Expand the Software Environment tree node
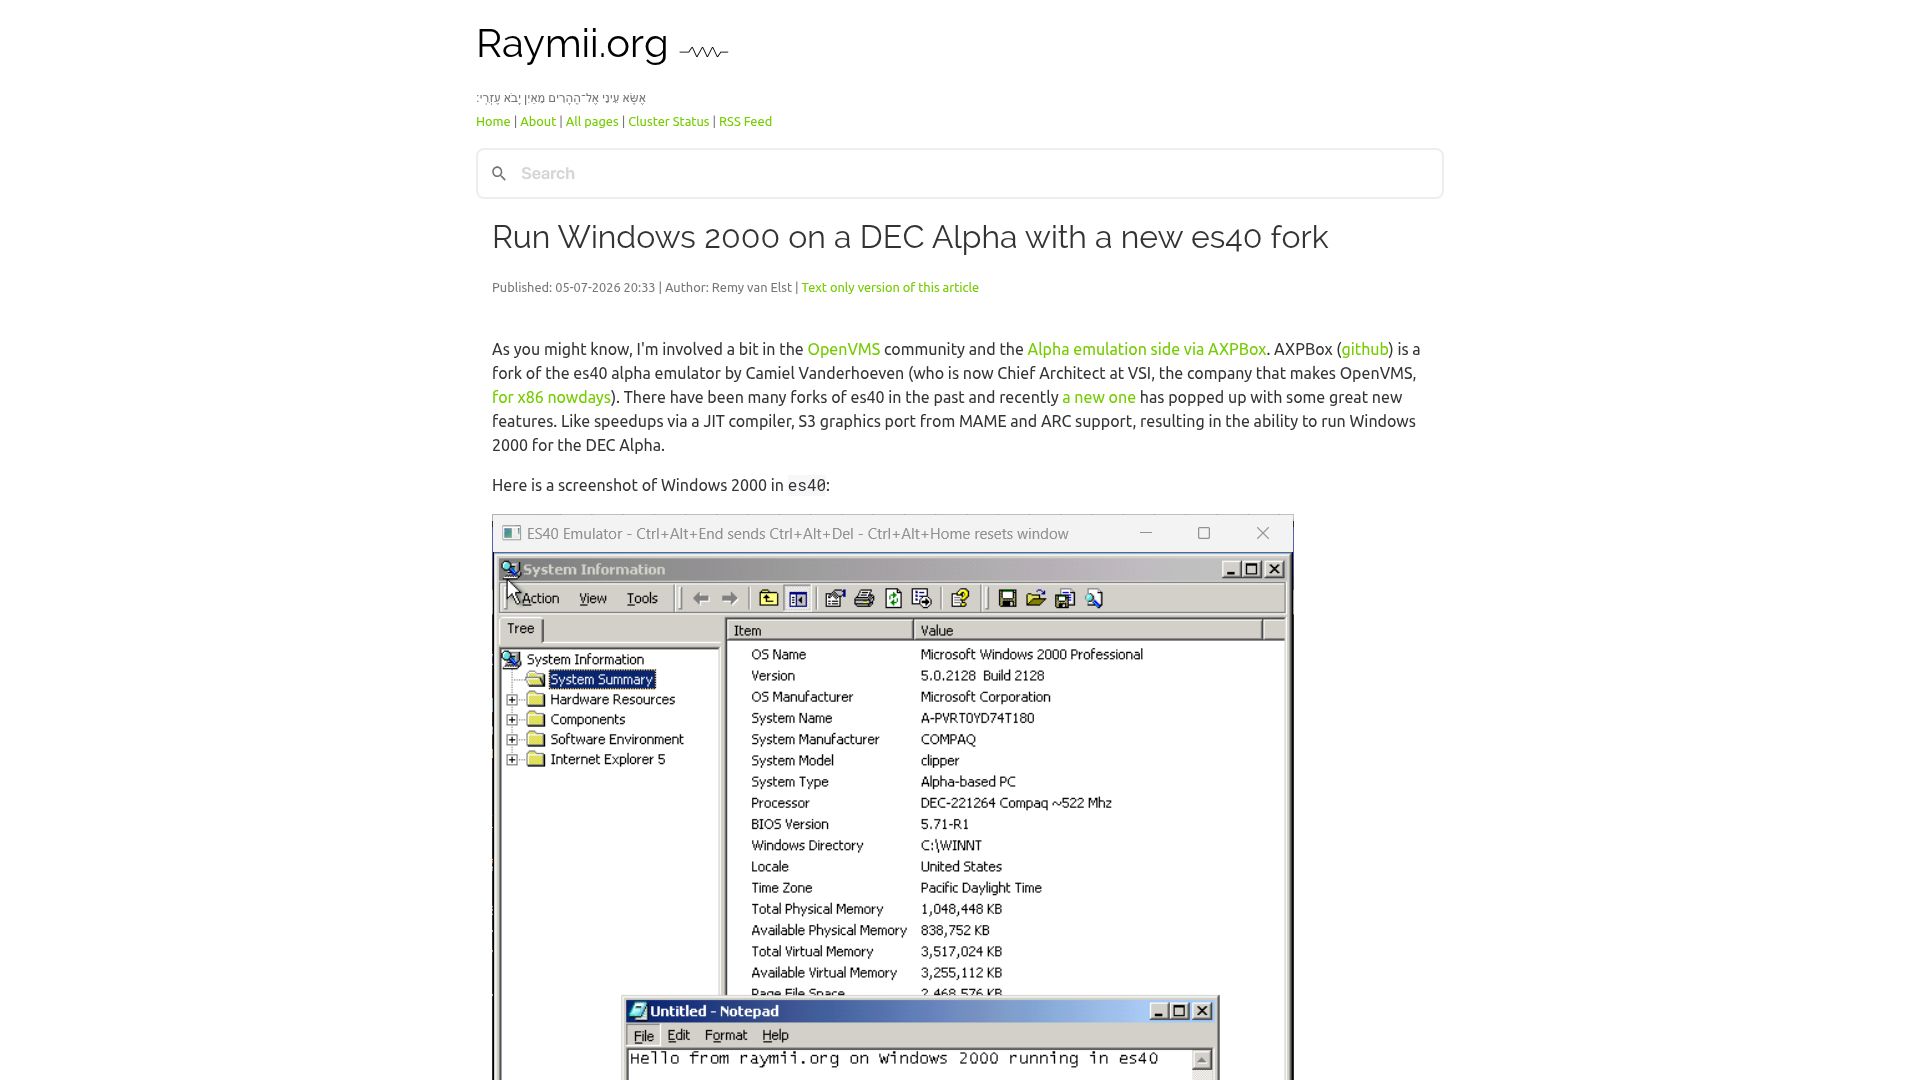Screen dimensions: 1920x1080 pyautogui.click(x=512, y=740)
